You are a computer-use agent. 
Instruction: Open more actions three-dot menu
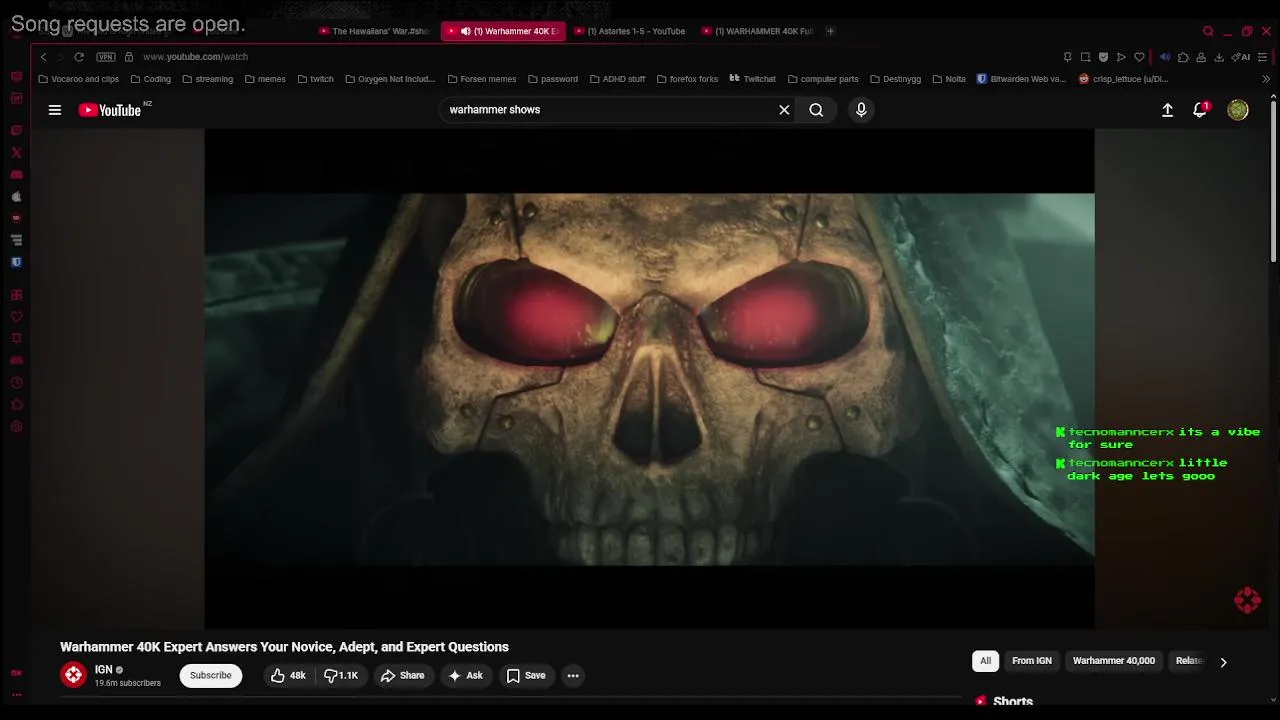(x=573, y=676)
